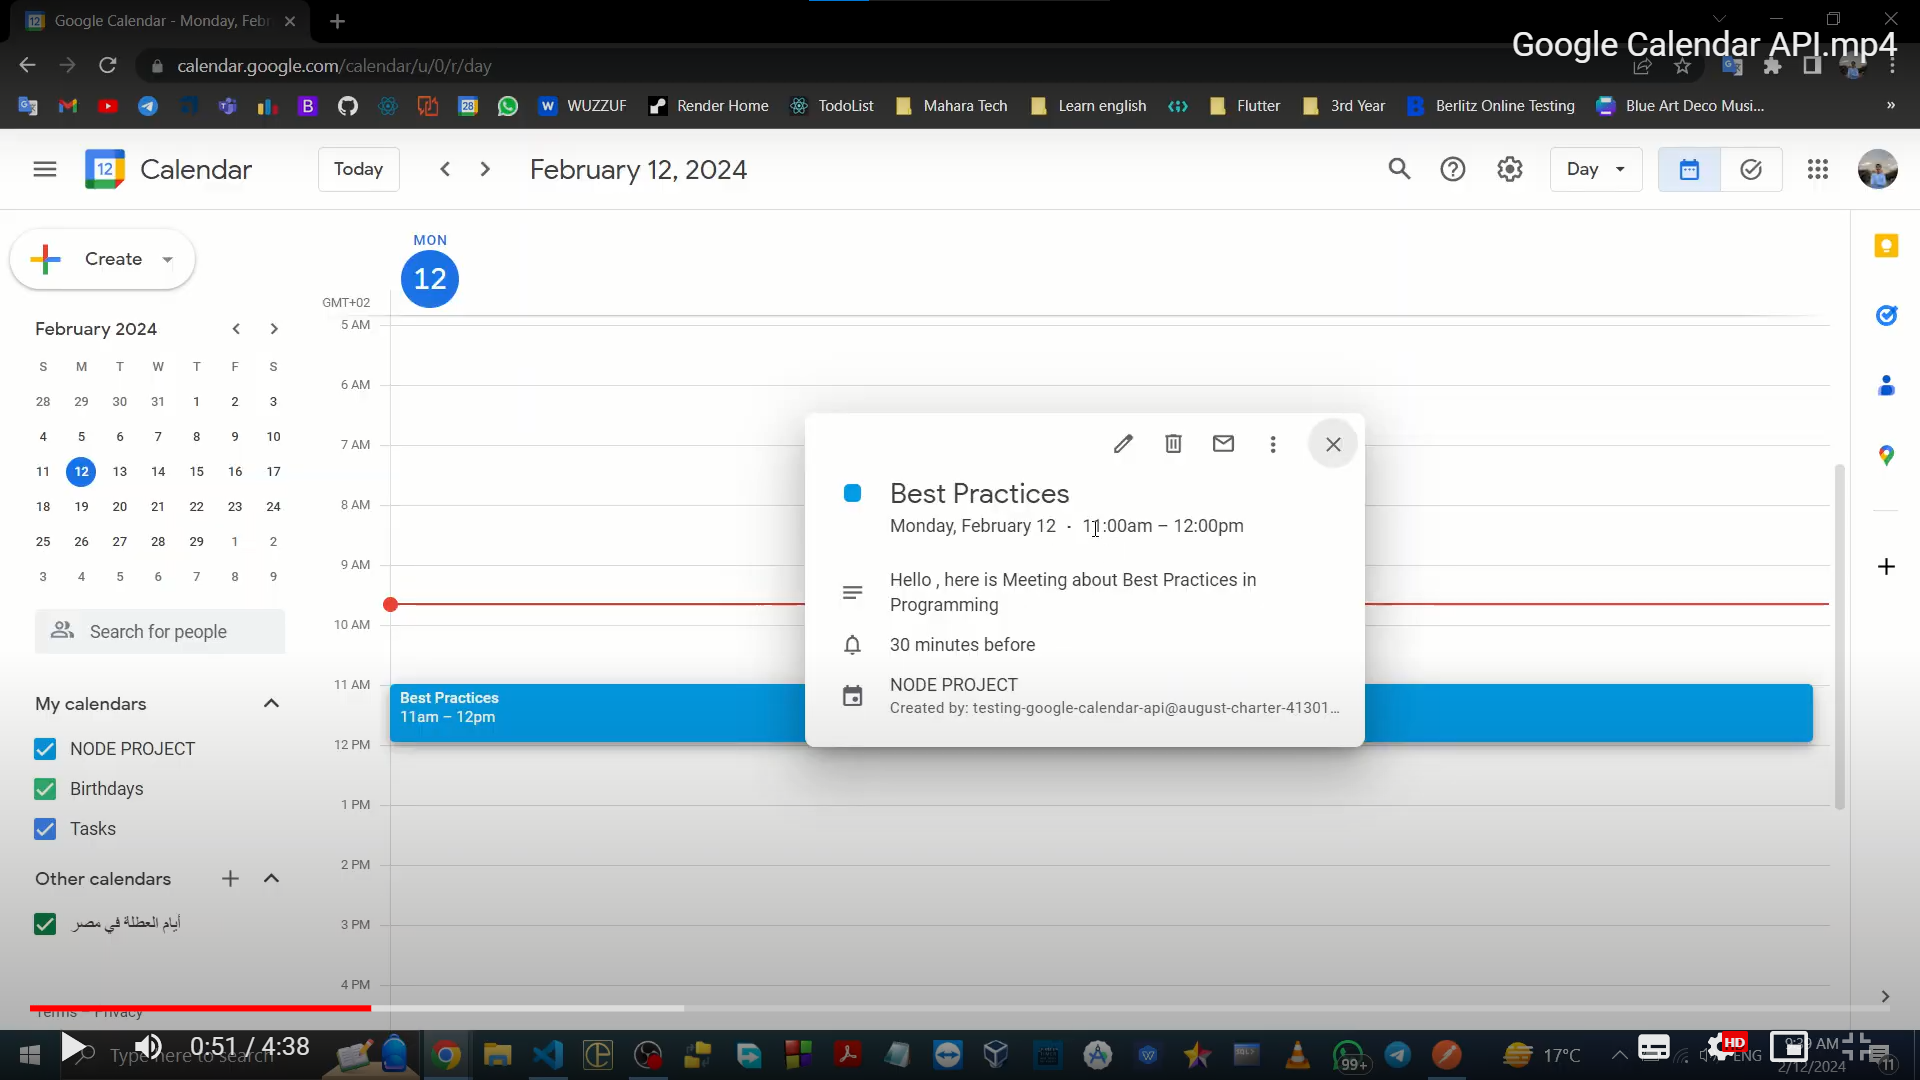Click the edit event pencil icon
The height and width of the screenshot is (1080, 1920).
coord(1123,444)
